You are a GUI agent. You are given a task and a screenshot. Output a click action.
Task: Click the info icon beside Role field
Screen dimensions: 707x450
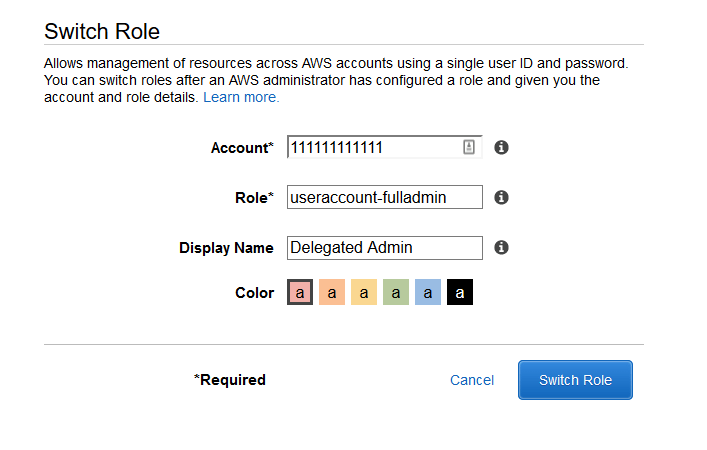(x=502, y=197)
